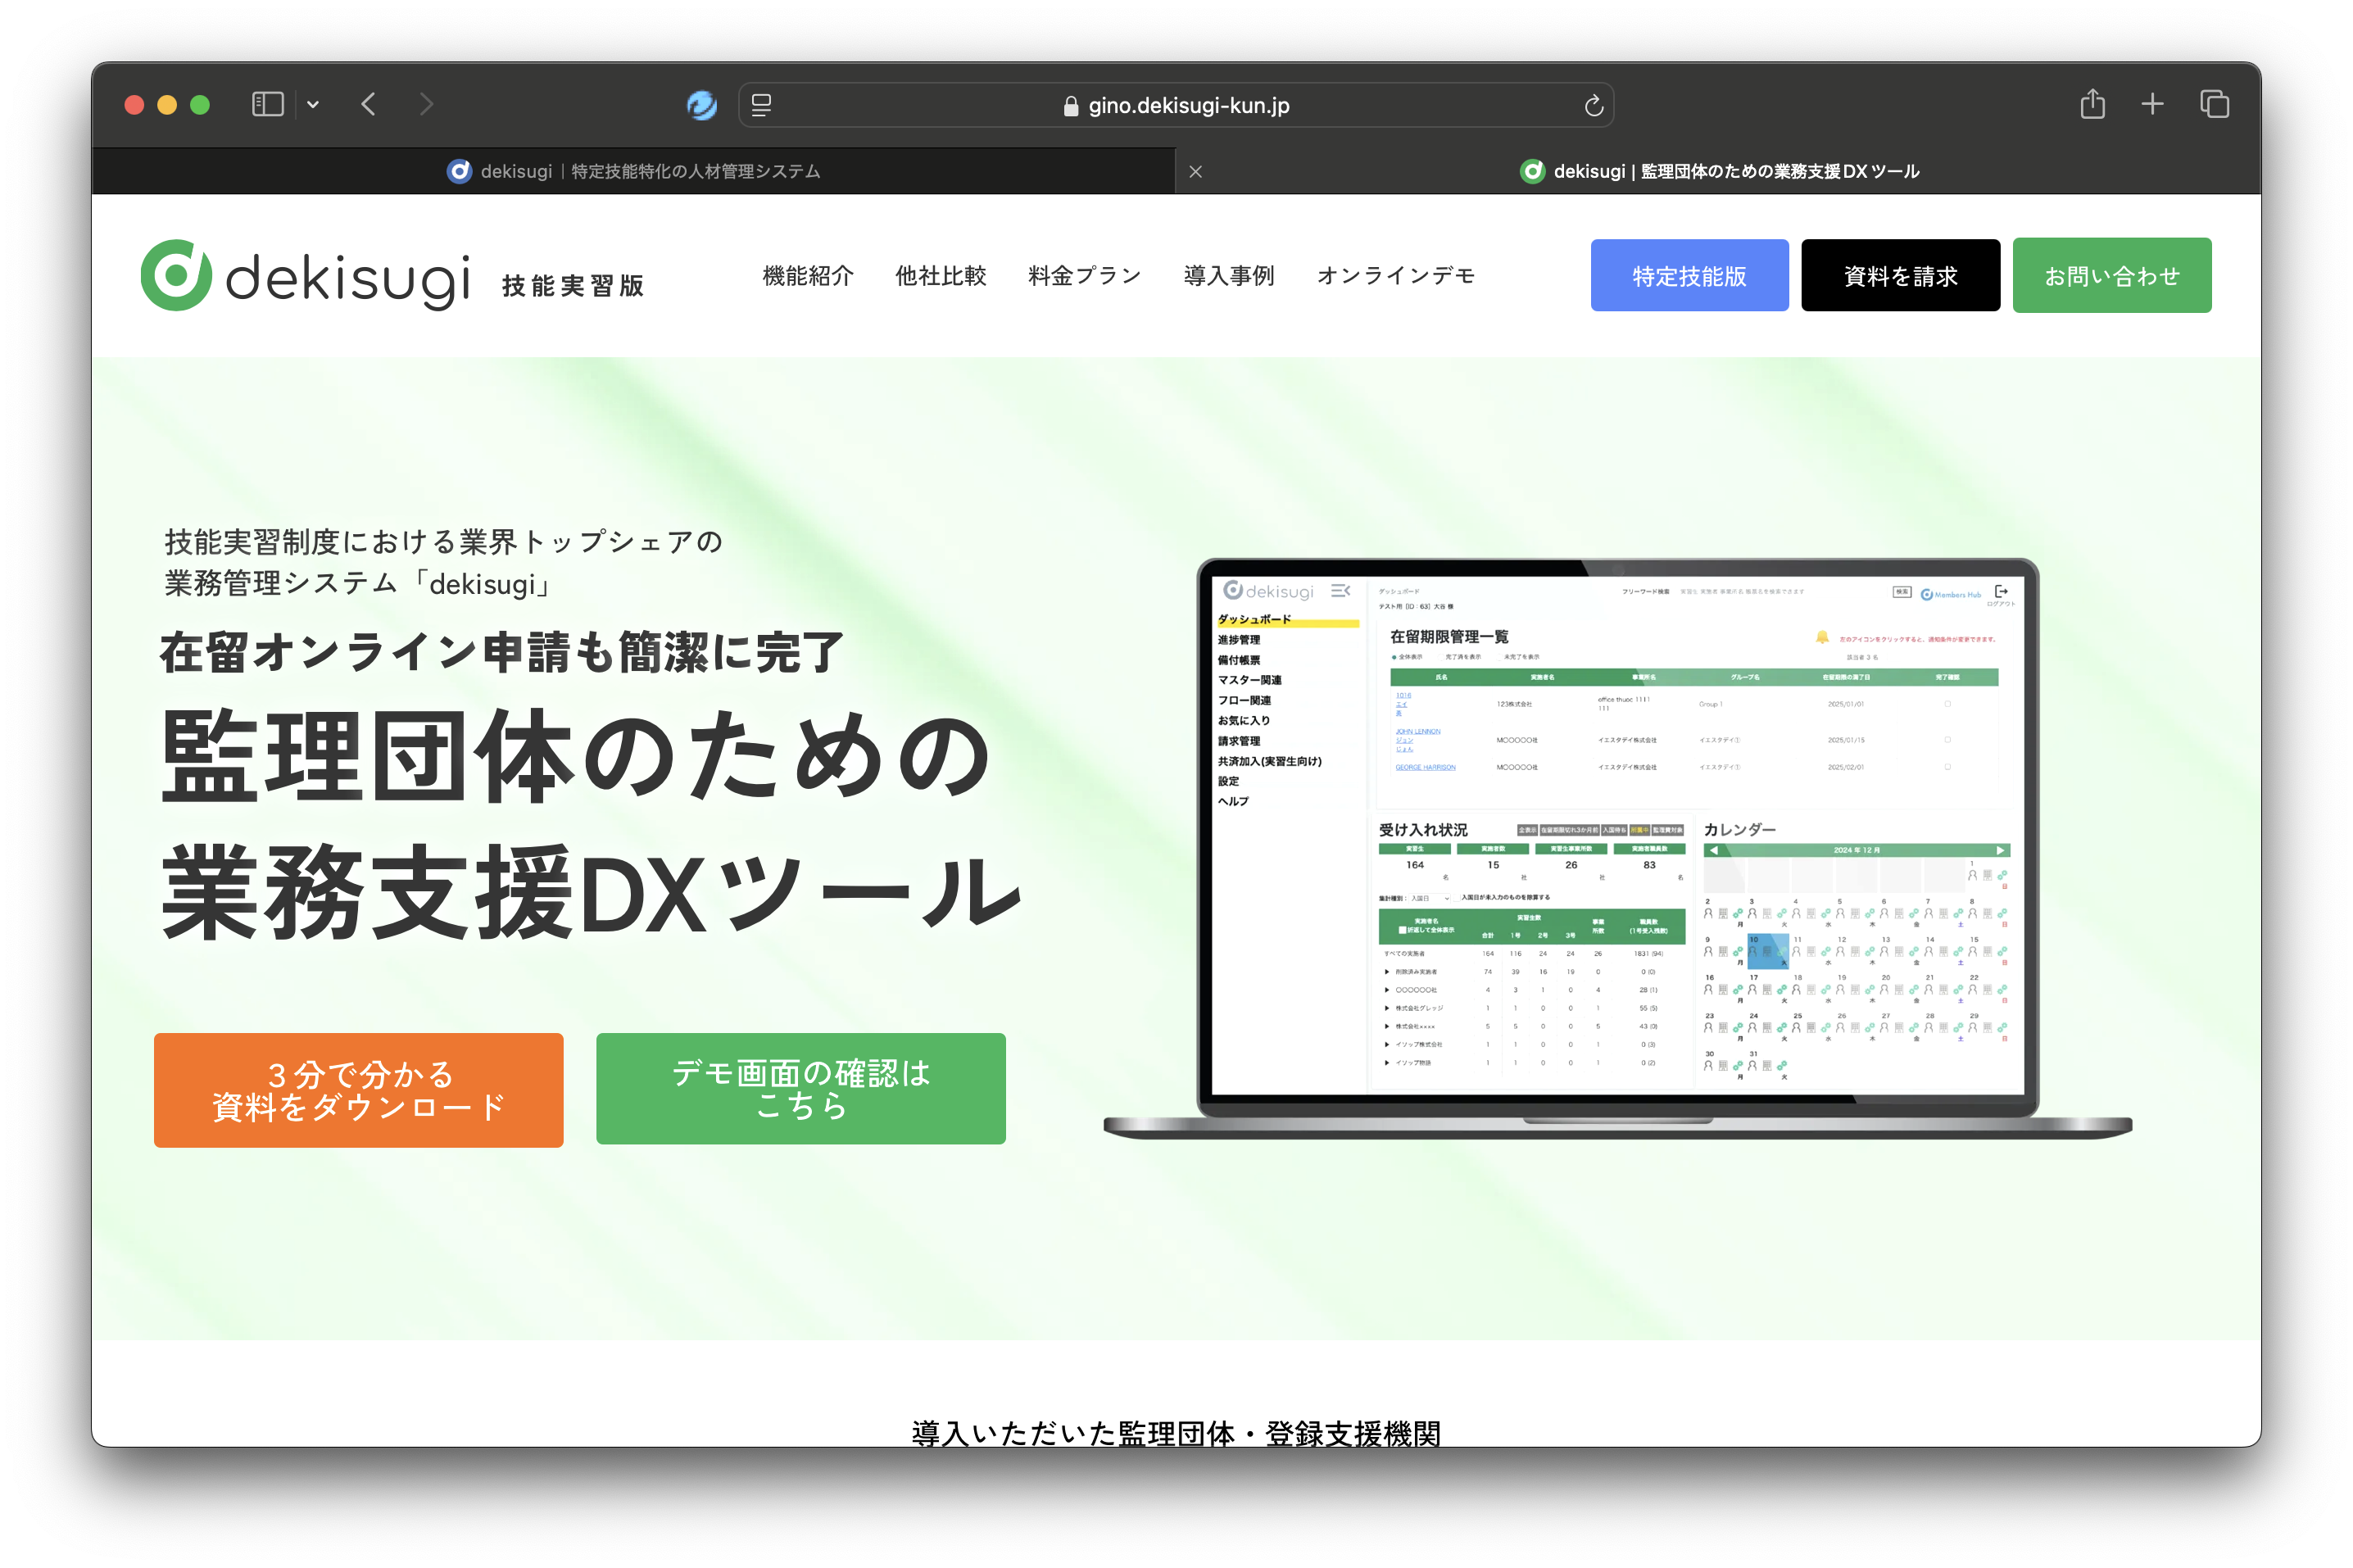Click the green fullscreen window button
Screen dimensions: 2353x1568
[x=200, y=104]
